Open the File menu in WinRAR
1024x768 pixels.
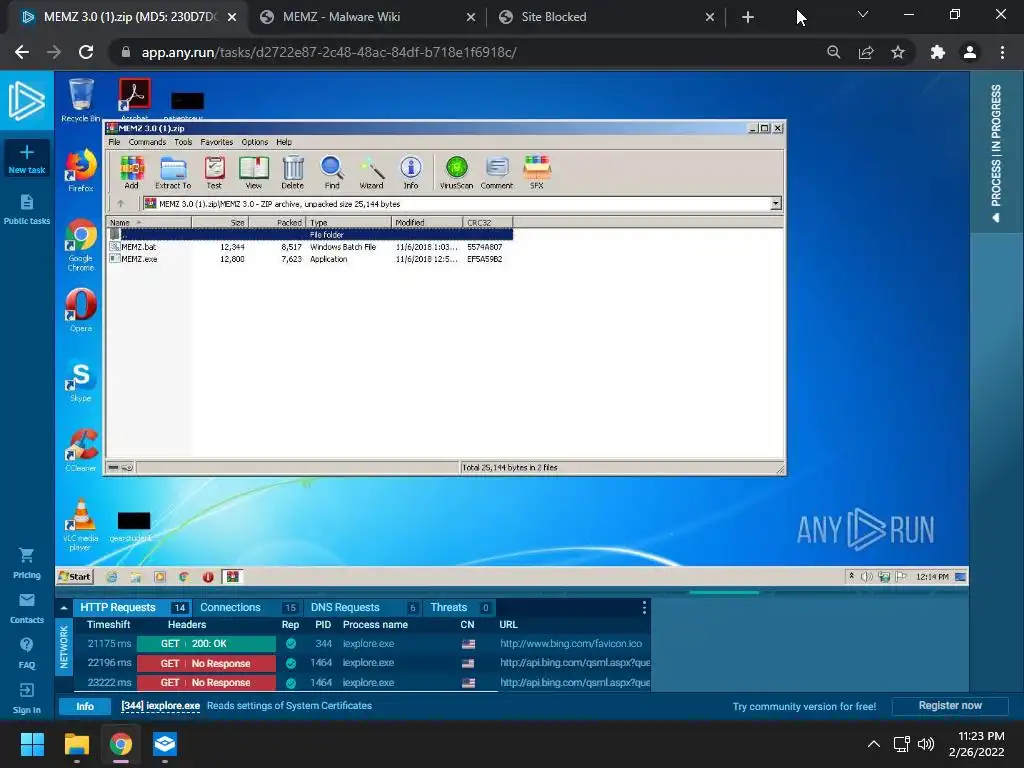(114, 142)
